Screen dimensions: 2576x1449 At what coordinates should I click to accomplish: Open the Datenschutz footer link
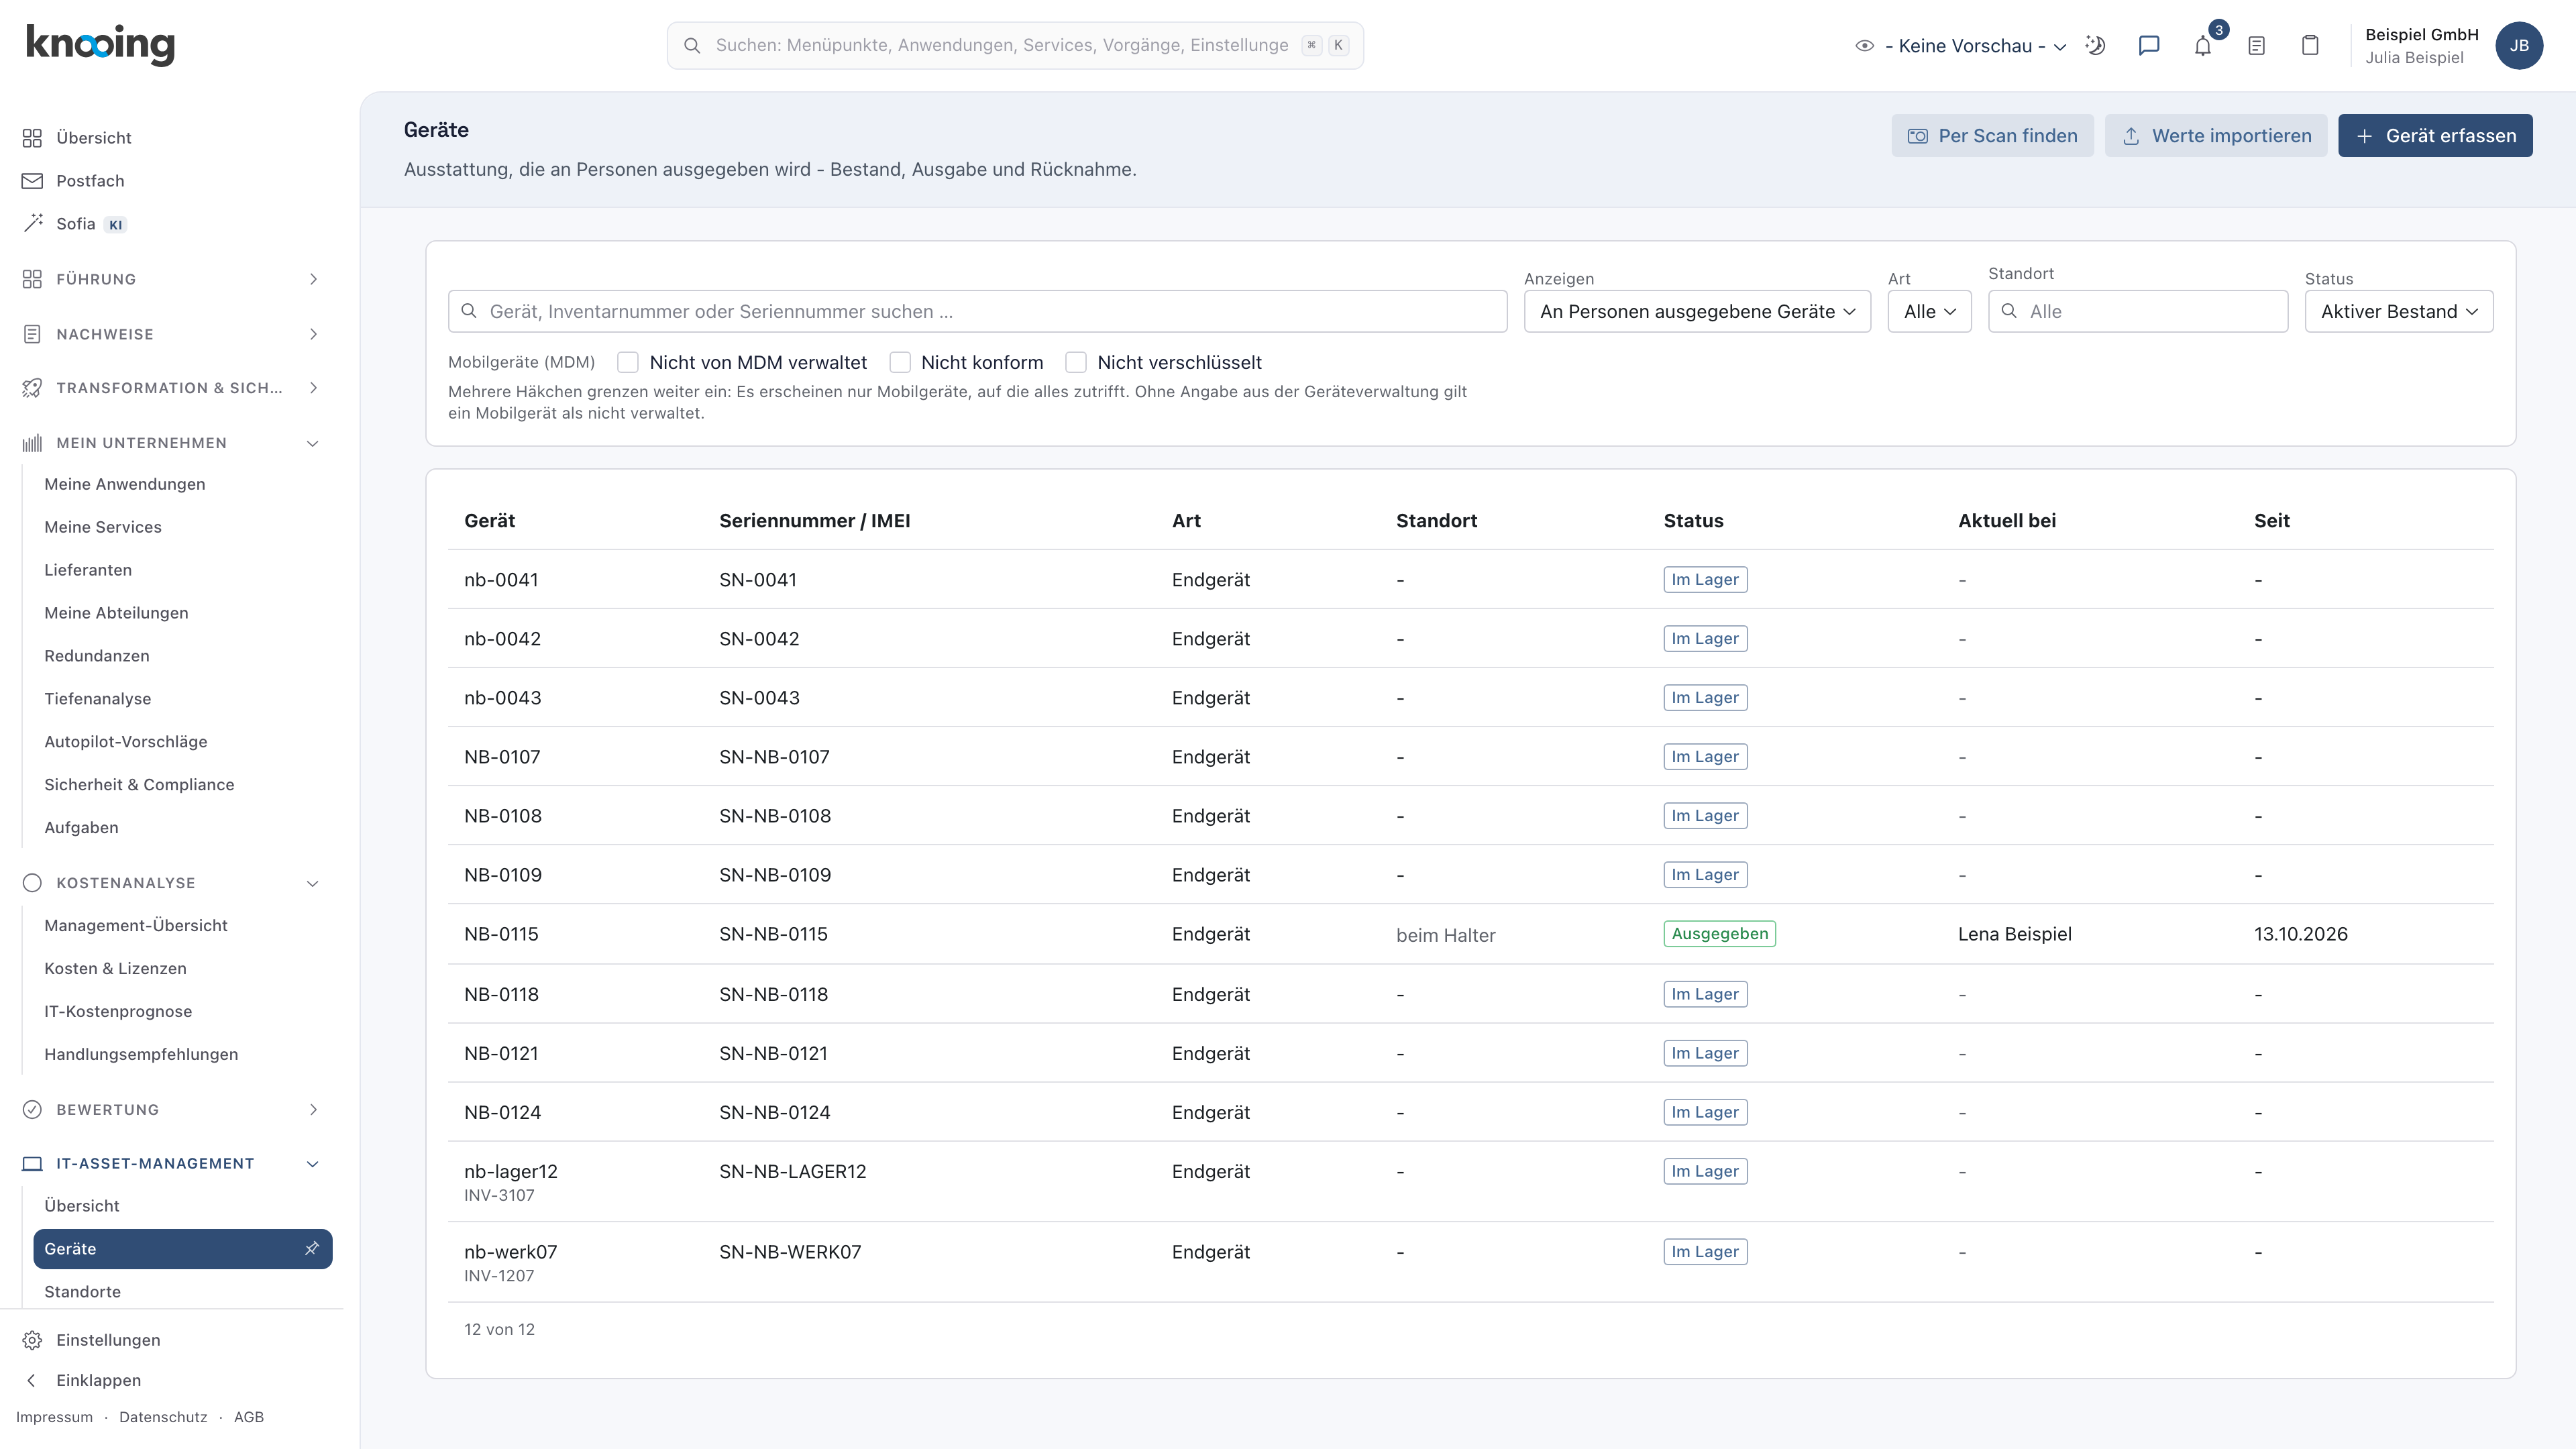(x=163, y=1417)
